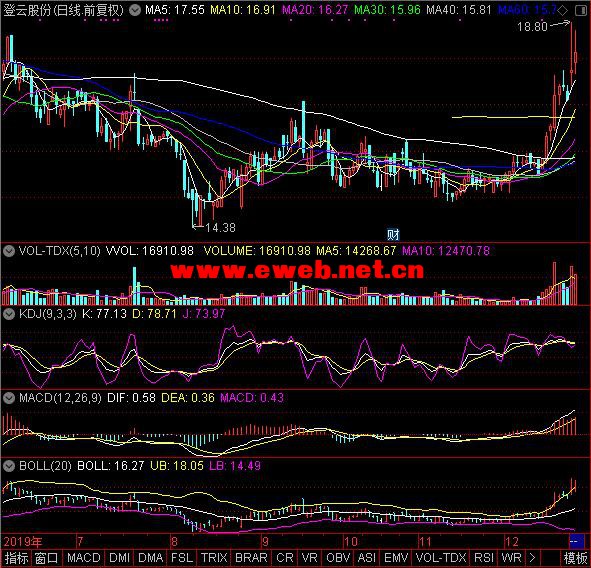591x568 pixels.
Task: Open the 指标 indicator menu
Action: 16,558
